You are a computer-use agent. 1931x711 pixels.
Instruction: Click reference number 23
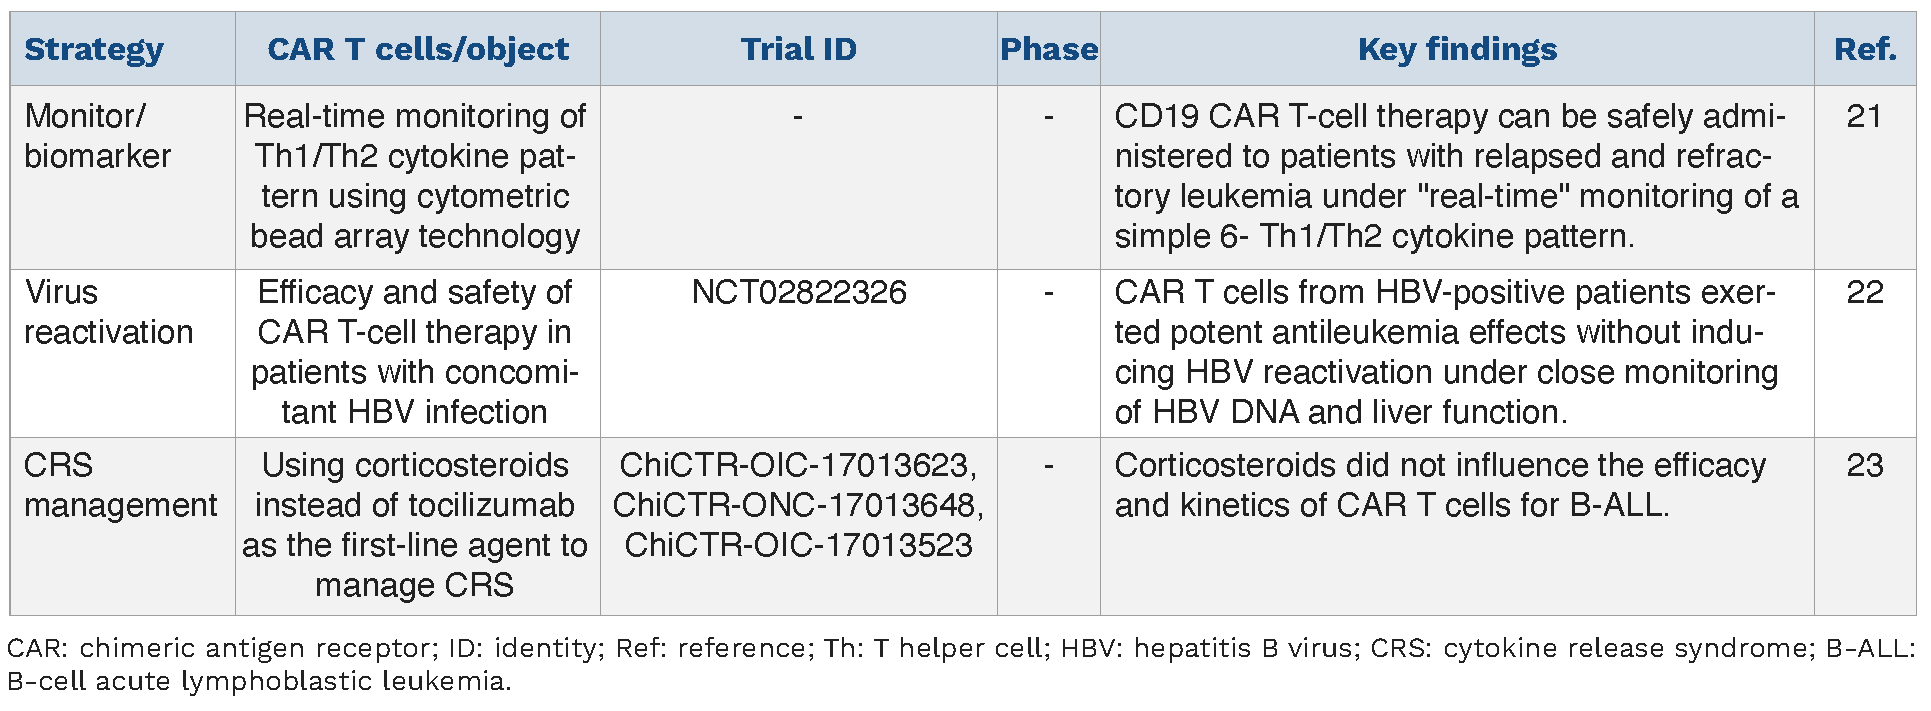click(x=1864, y=465)
